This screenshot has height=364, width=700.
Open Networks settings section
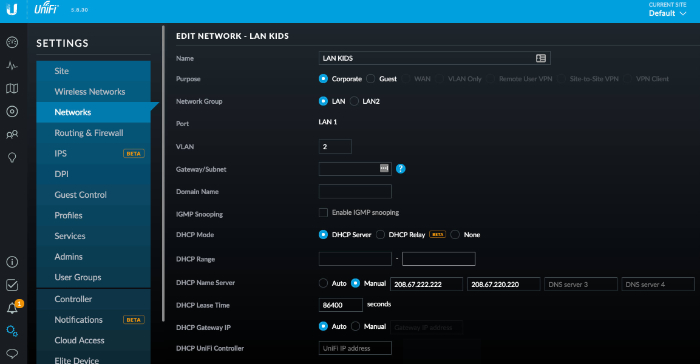click(93, 112)
